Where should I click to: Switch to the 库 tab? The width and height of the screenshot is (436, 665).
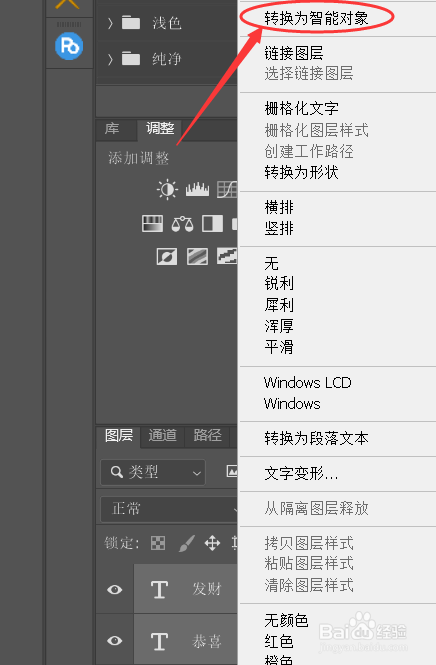pyautogui.click(x=112, y=129)
